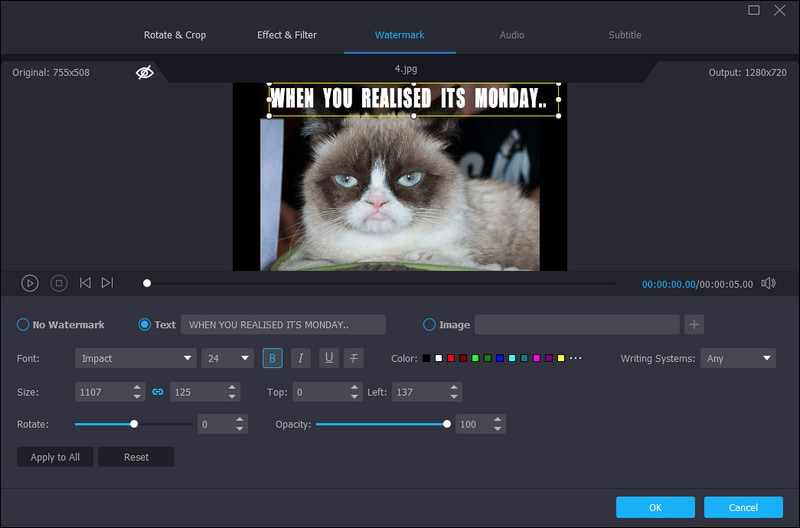Open the Writing Systems dropdown
The height and width of the screenshot is (528, 800).
pyautogui.click(x=739, y=358)
